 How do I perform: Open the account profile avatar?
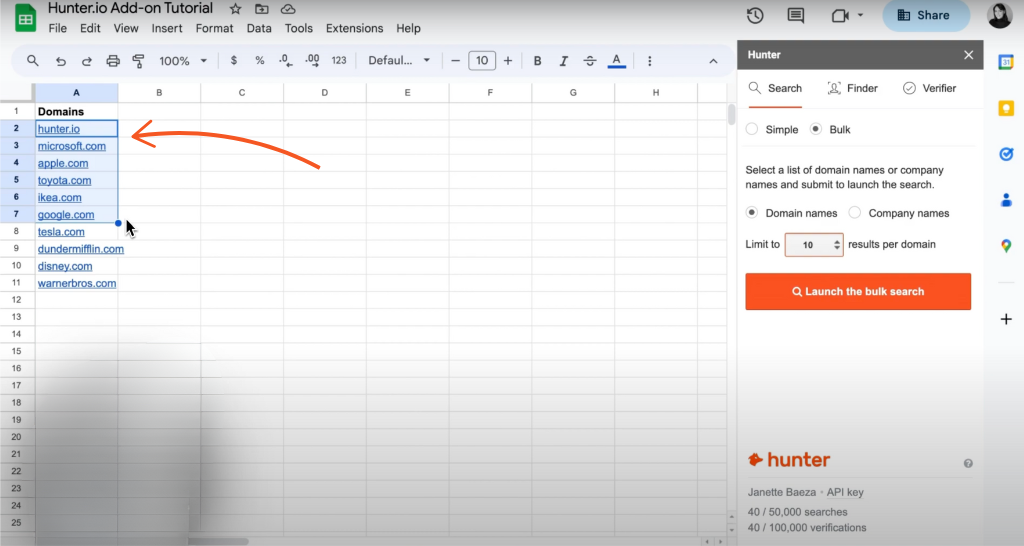1000,16
